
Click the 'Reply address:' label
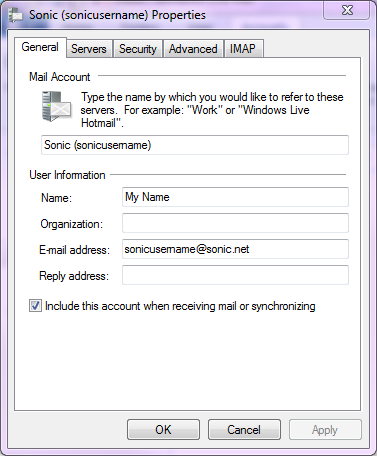click(x=74, y=276)
